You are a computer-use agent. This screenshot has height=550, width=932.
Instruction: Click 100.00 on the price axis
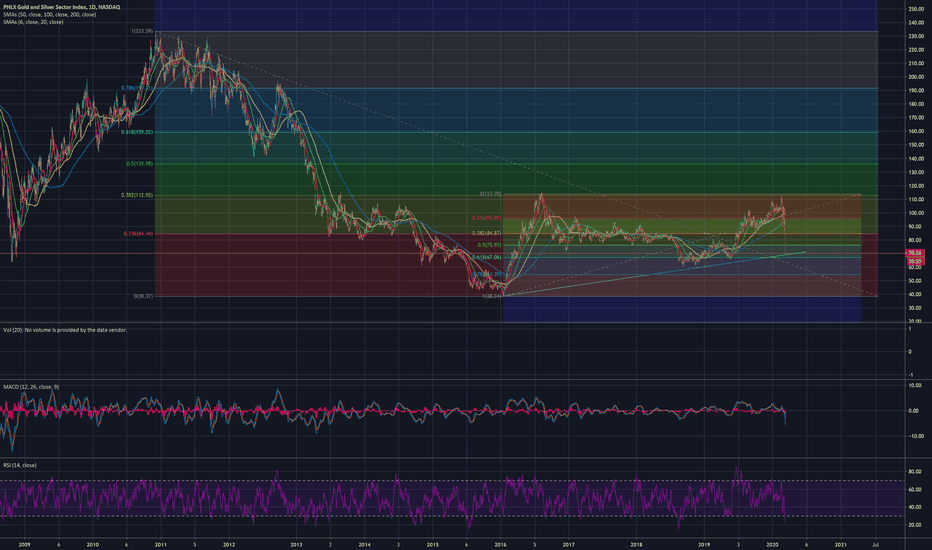(x=915, y=213)
